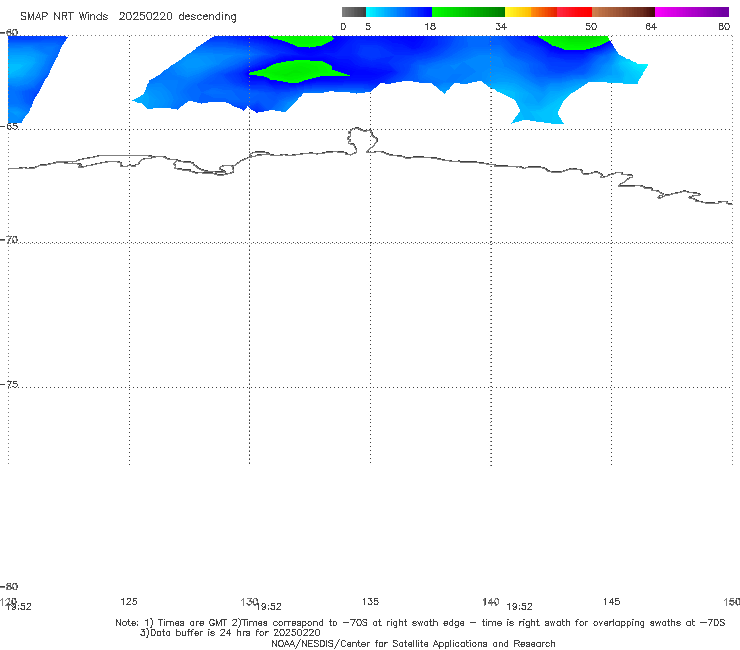Click the color bar scale label '50'
The height and width of the screenshot is (650, 740).
(x=591, y=26)
